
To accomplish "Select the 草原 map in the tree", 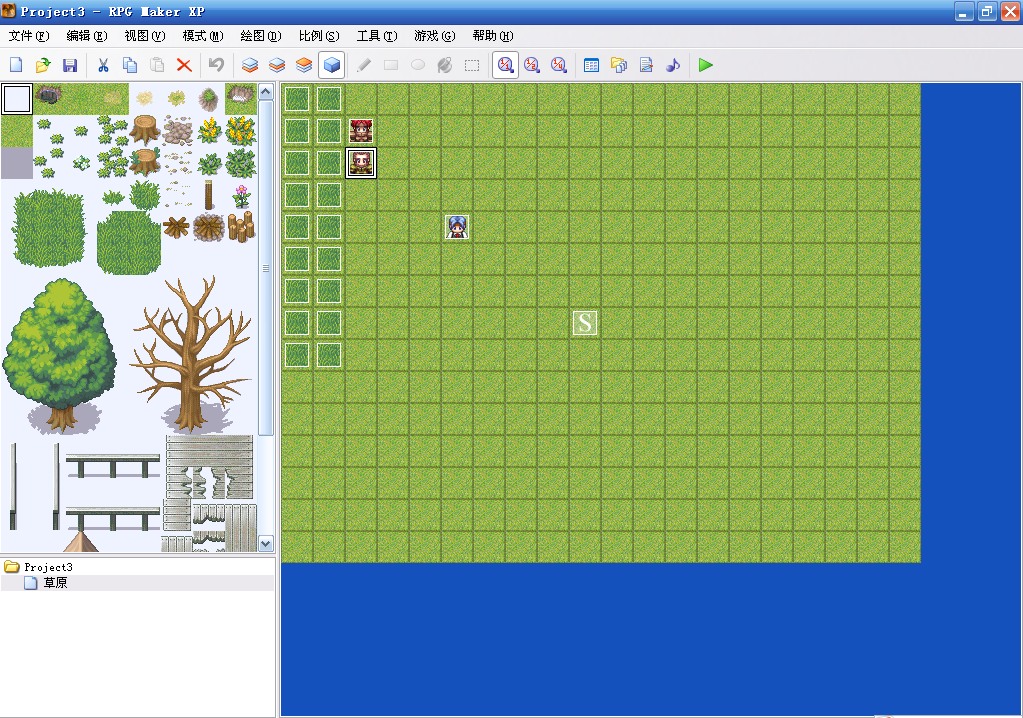I will (x=55, y=582).
